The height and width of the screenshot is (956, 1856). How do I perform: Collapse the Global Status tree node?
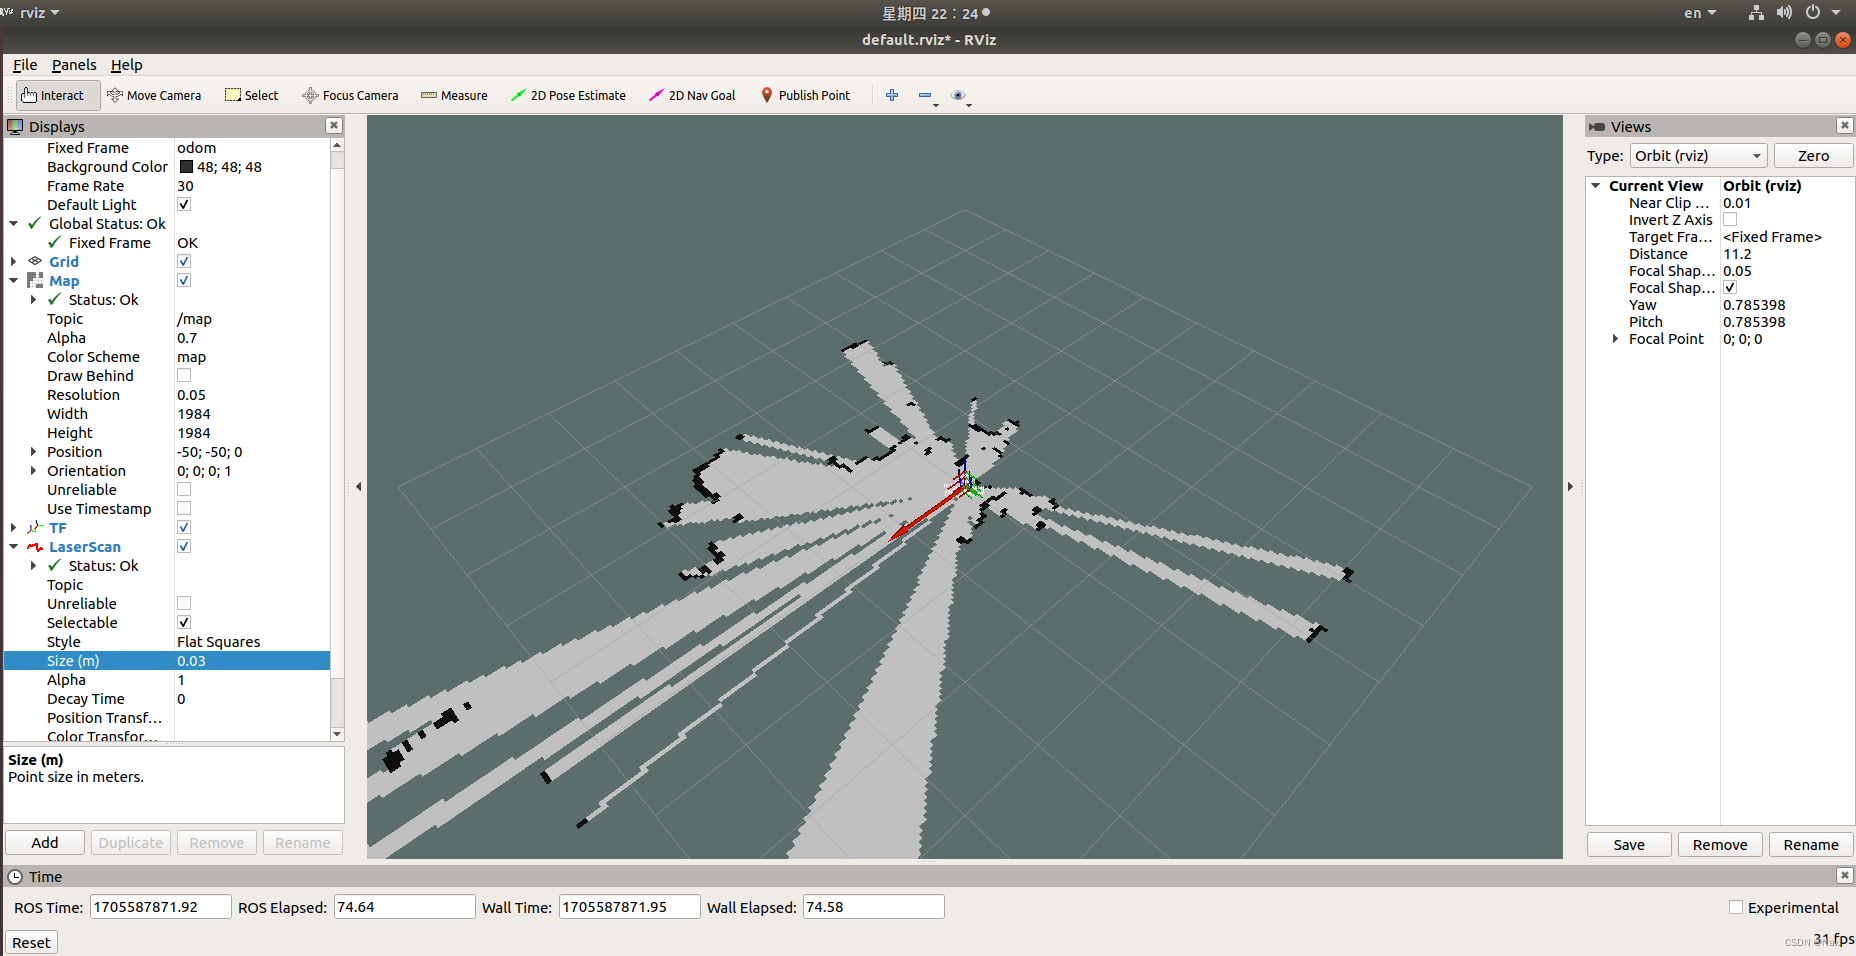(14, 224)
